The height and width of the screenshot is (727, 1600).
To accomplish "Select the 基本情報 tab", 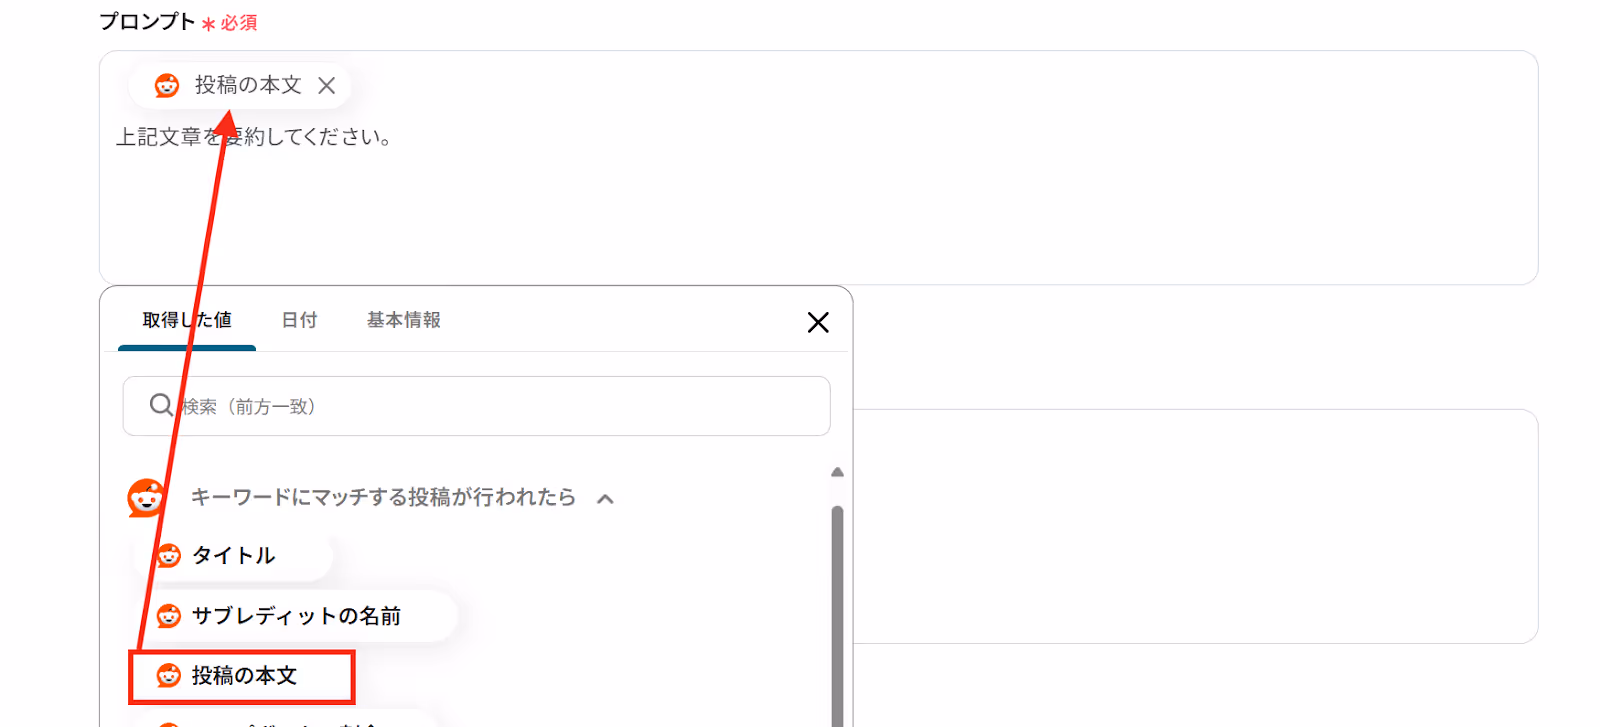I will tap(404, 320).
